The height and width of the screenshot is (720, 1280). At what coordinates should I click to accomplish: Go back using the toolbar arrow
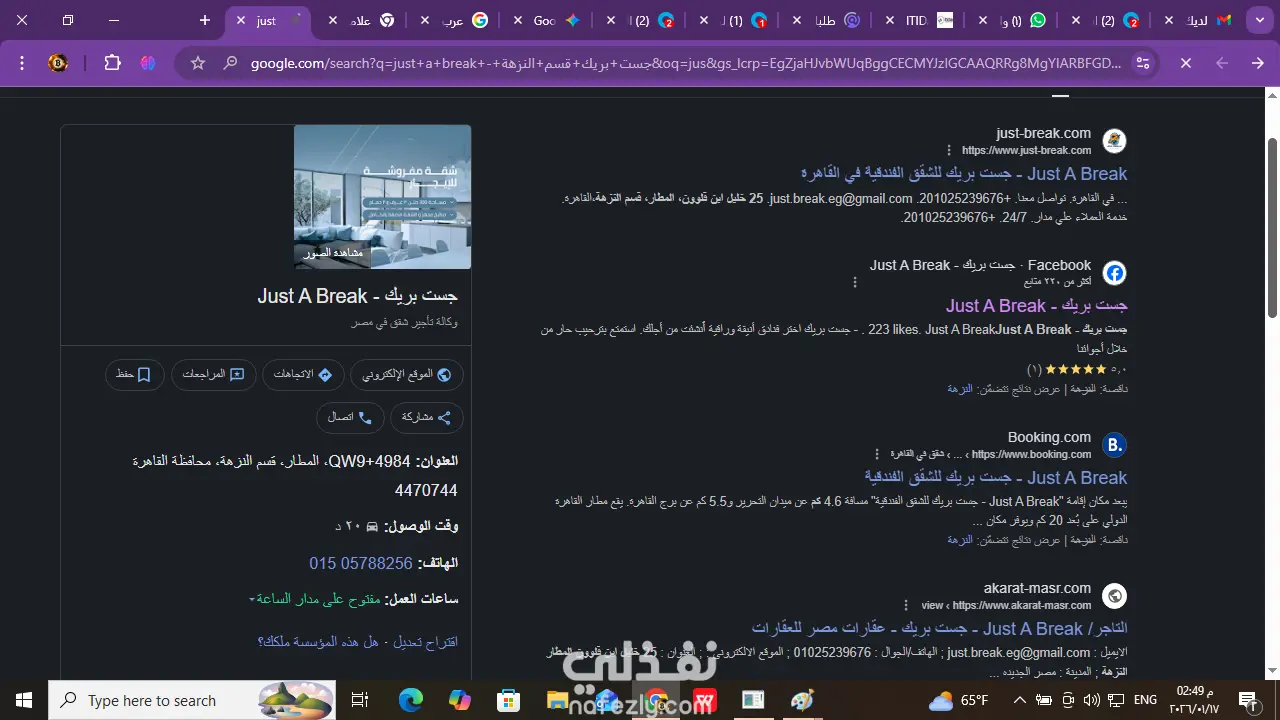coord(1222,63)
